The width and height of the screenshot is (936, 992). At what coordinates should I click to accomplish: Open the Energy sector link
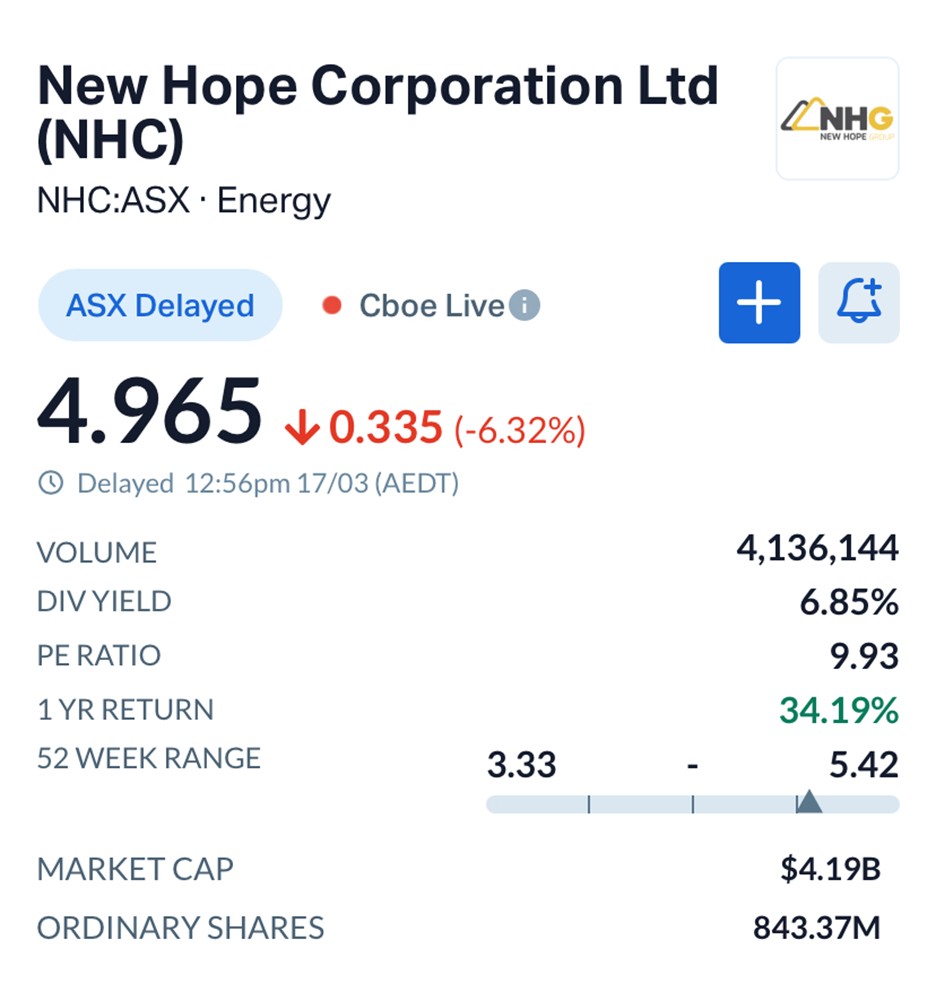pyautogui.click(x=273, y=201)
